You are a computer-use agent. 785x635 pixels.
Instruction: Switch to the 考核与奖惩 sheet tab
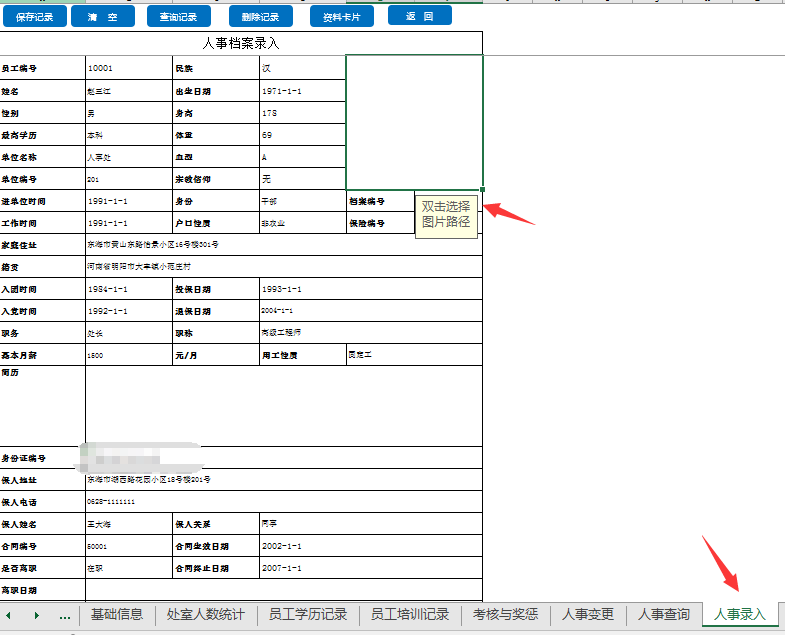(505, 614)
